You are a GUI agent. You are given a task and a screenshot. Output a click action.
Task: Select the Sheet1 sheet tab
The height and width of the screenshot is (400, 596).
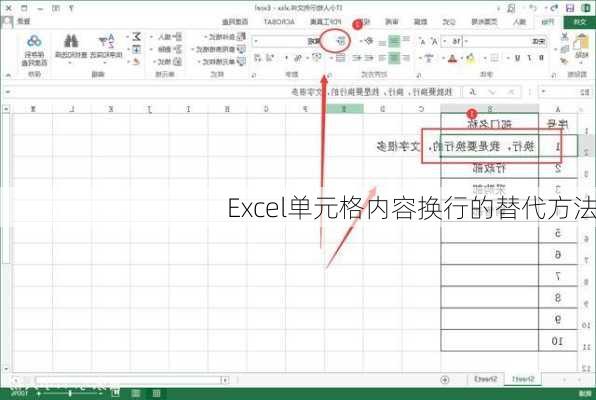(x=523, y=379)
